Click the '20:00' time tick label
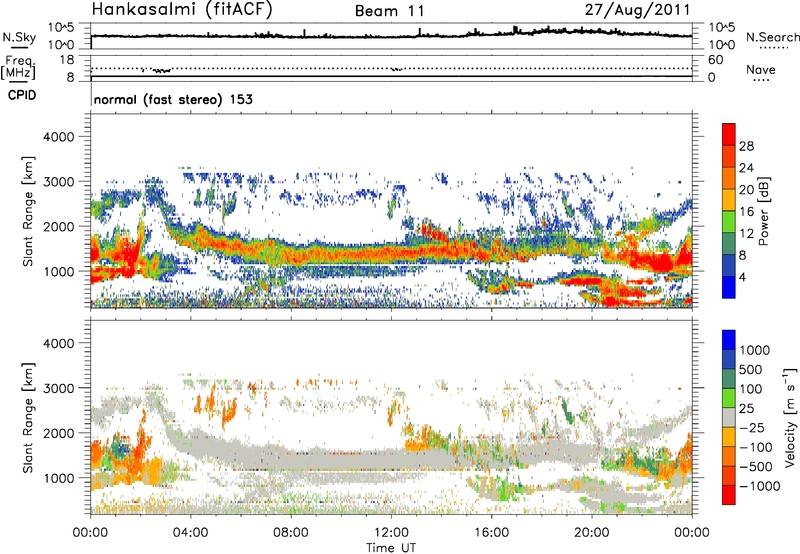Viewport: 800px width, 554px height. [592, 533]
